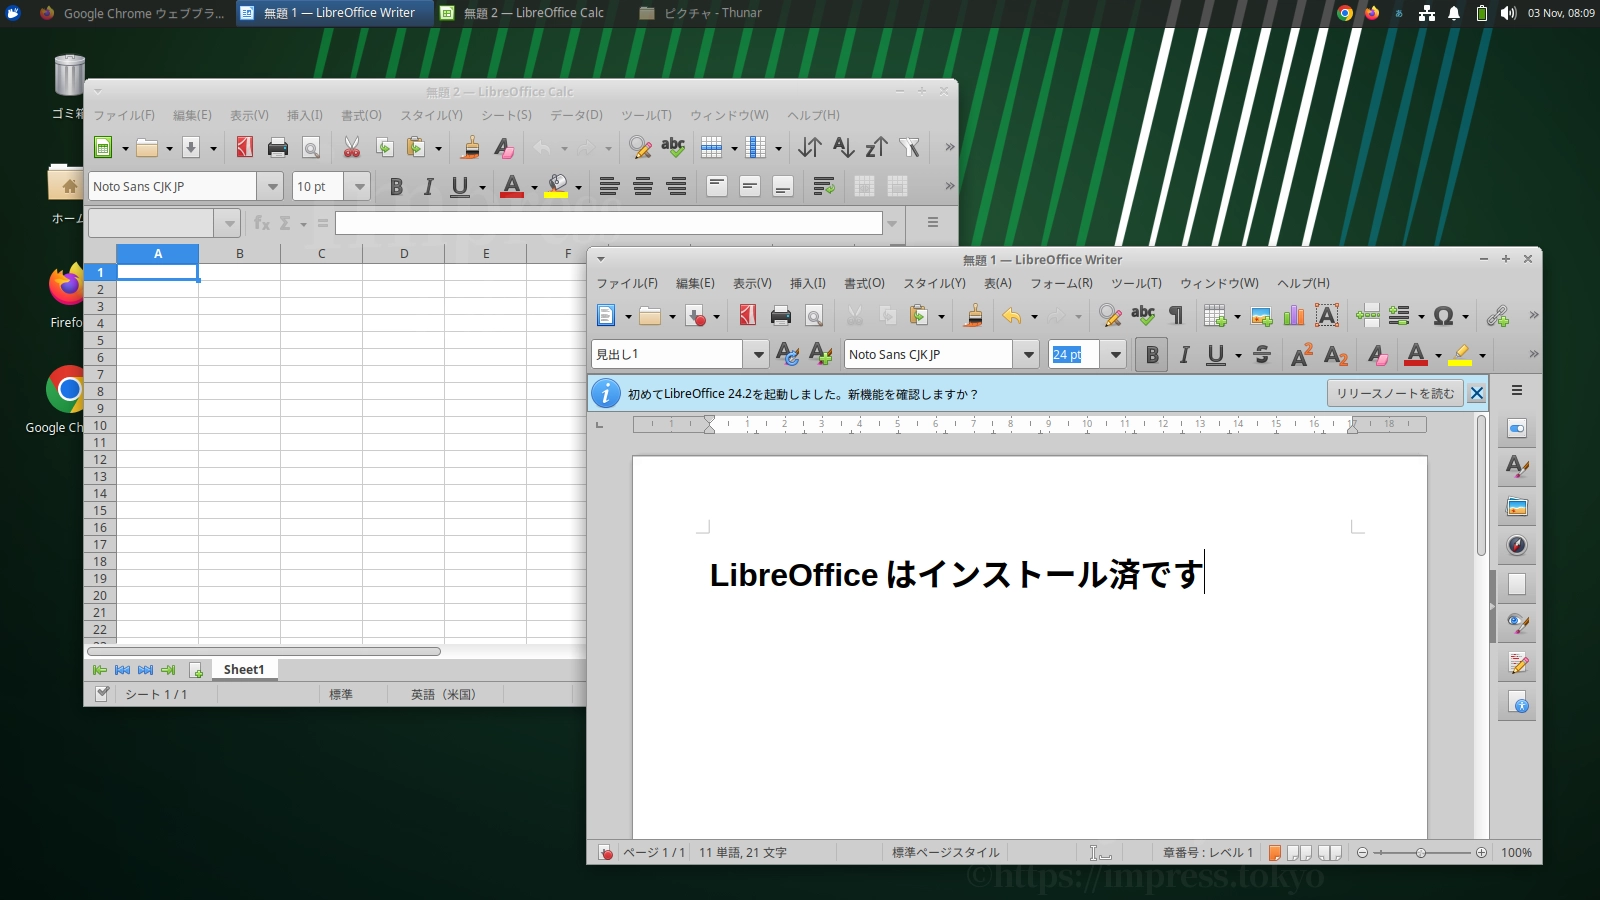Open the Properties deck in the Writer sidebar

coord(1517,428)
